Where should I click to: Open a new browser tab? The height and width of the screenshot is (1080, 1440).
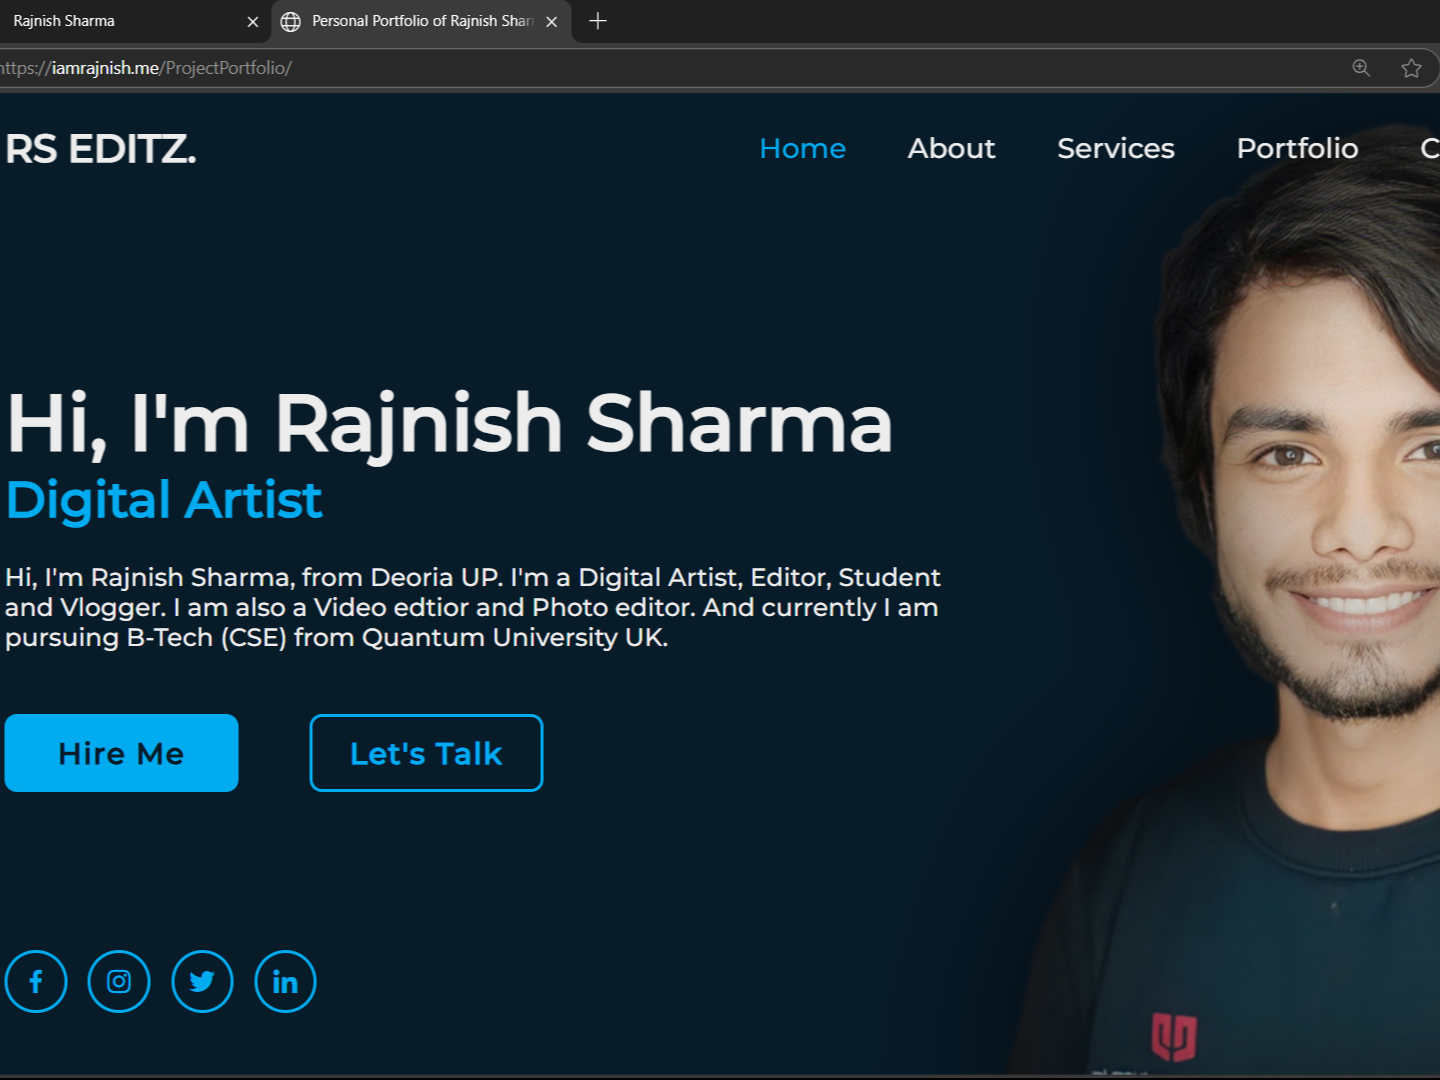tap(598, 21)
